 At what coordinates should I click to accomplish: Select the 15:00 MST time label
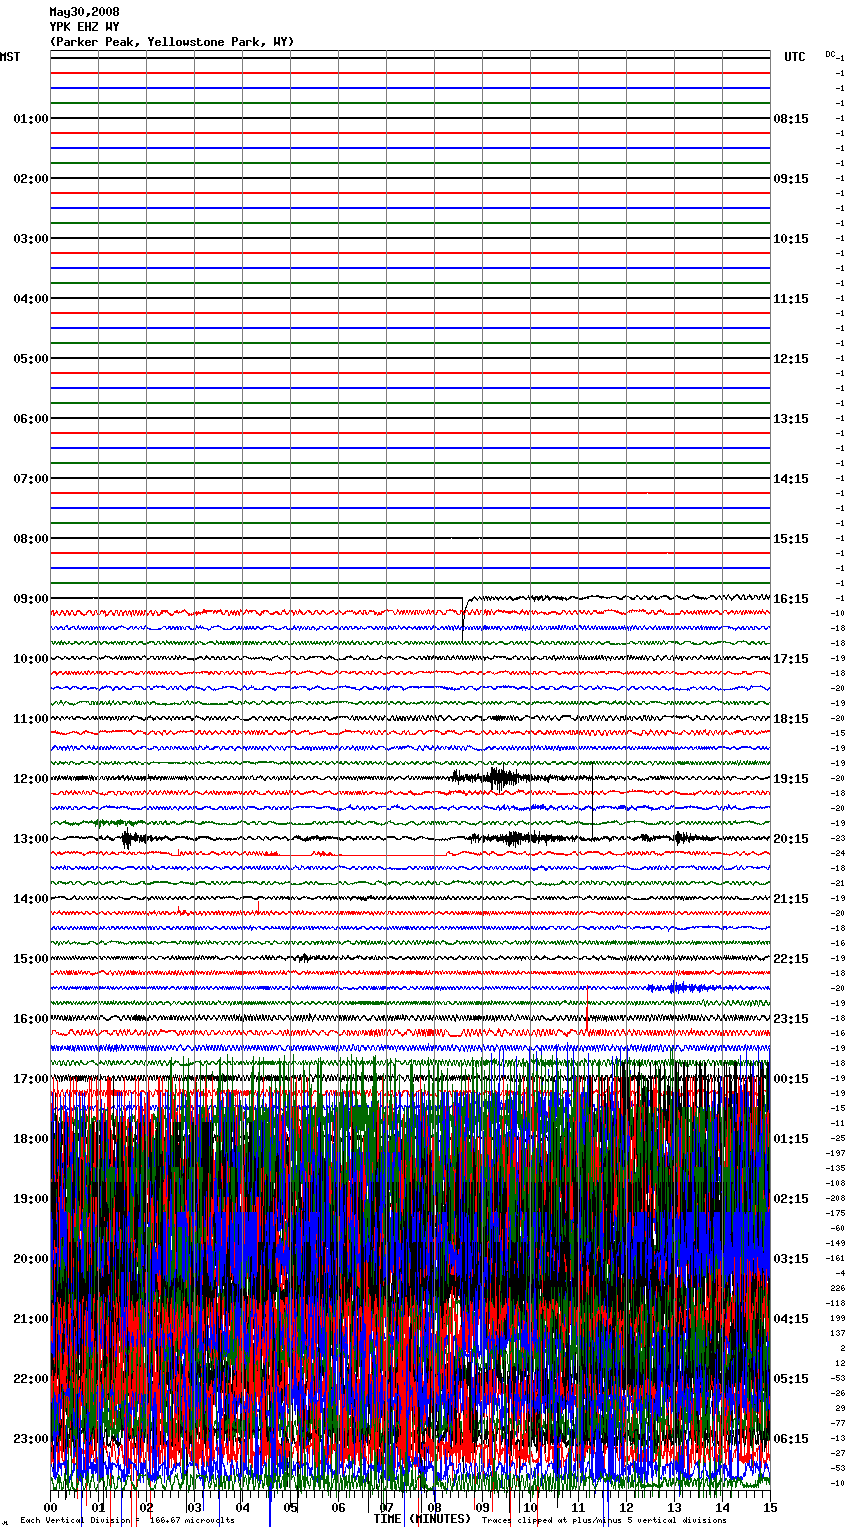pyautogui.click(x=31, y=959)
